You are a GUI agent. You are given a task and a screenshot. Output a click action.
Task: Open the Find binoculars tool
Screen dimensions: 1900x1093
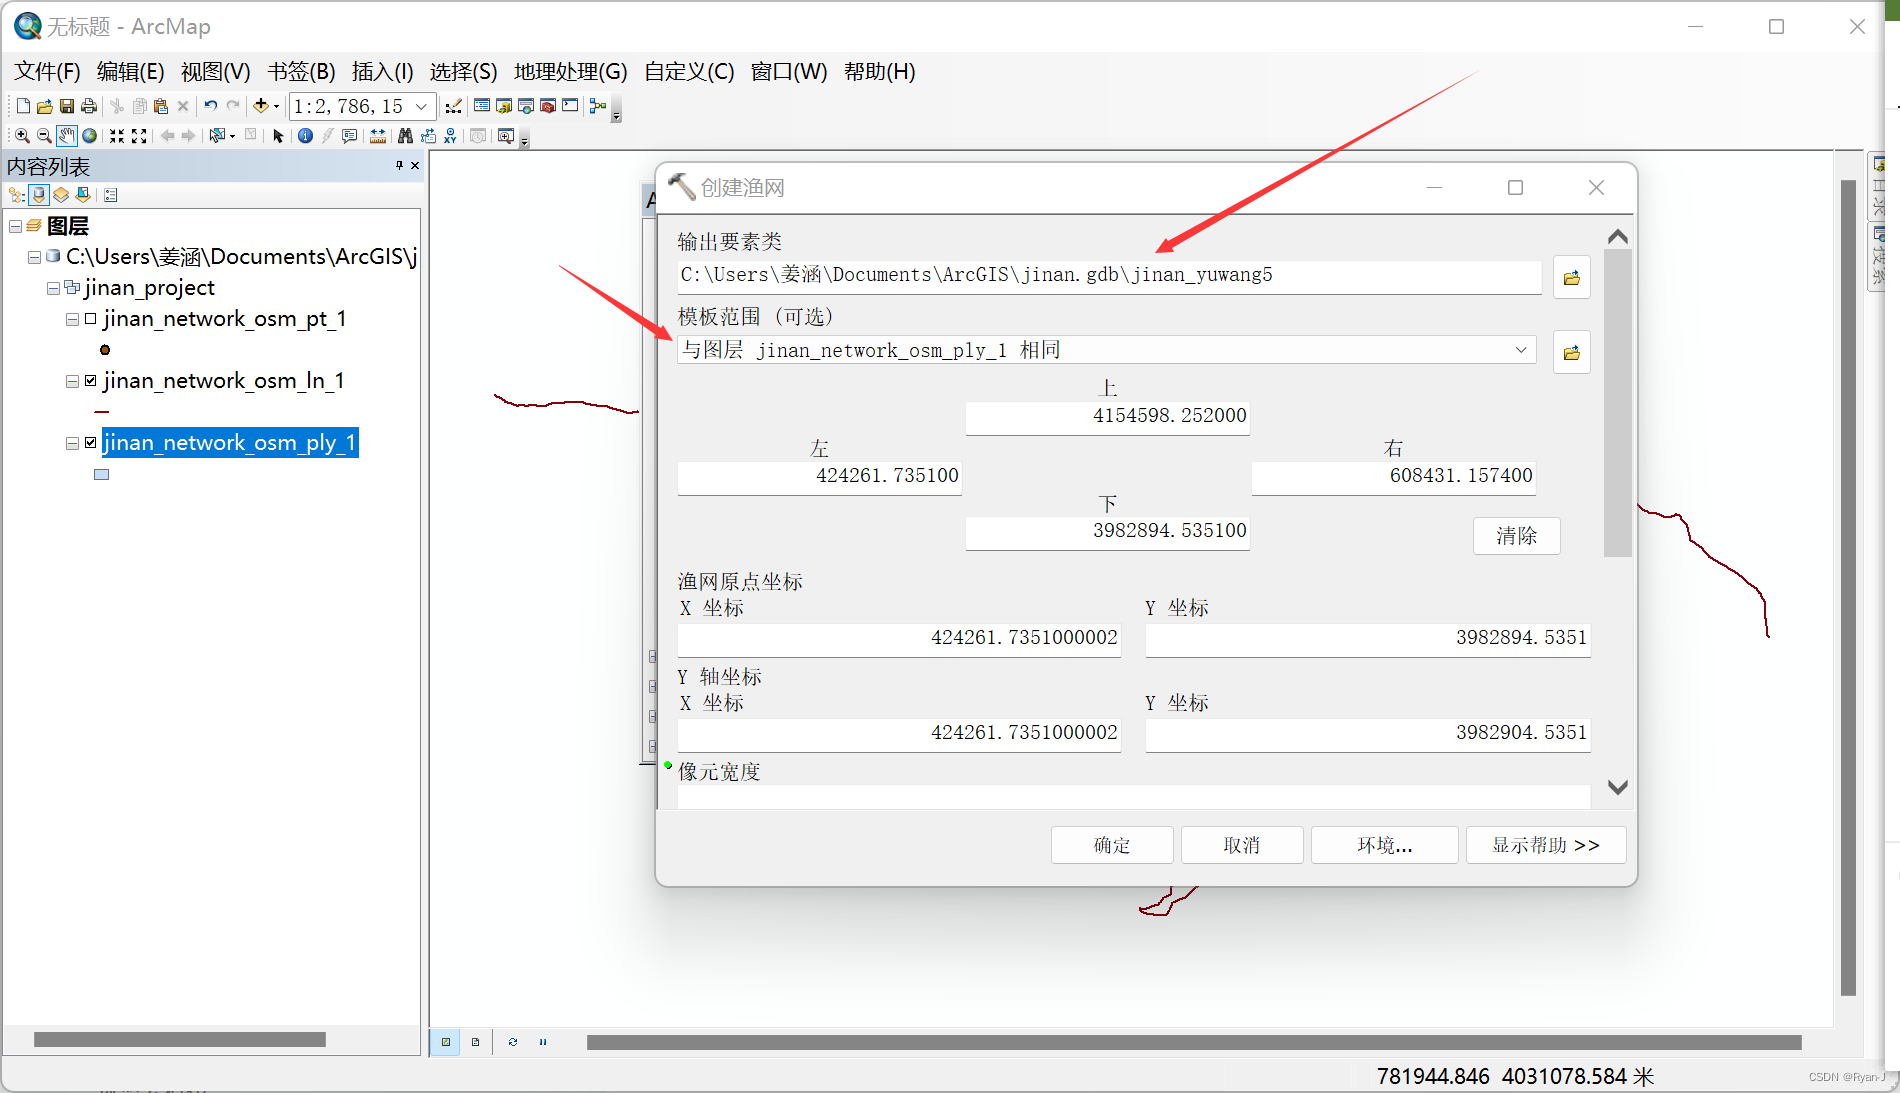point(405,136)
